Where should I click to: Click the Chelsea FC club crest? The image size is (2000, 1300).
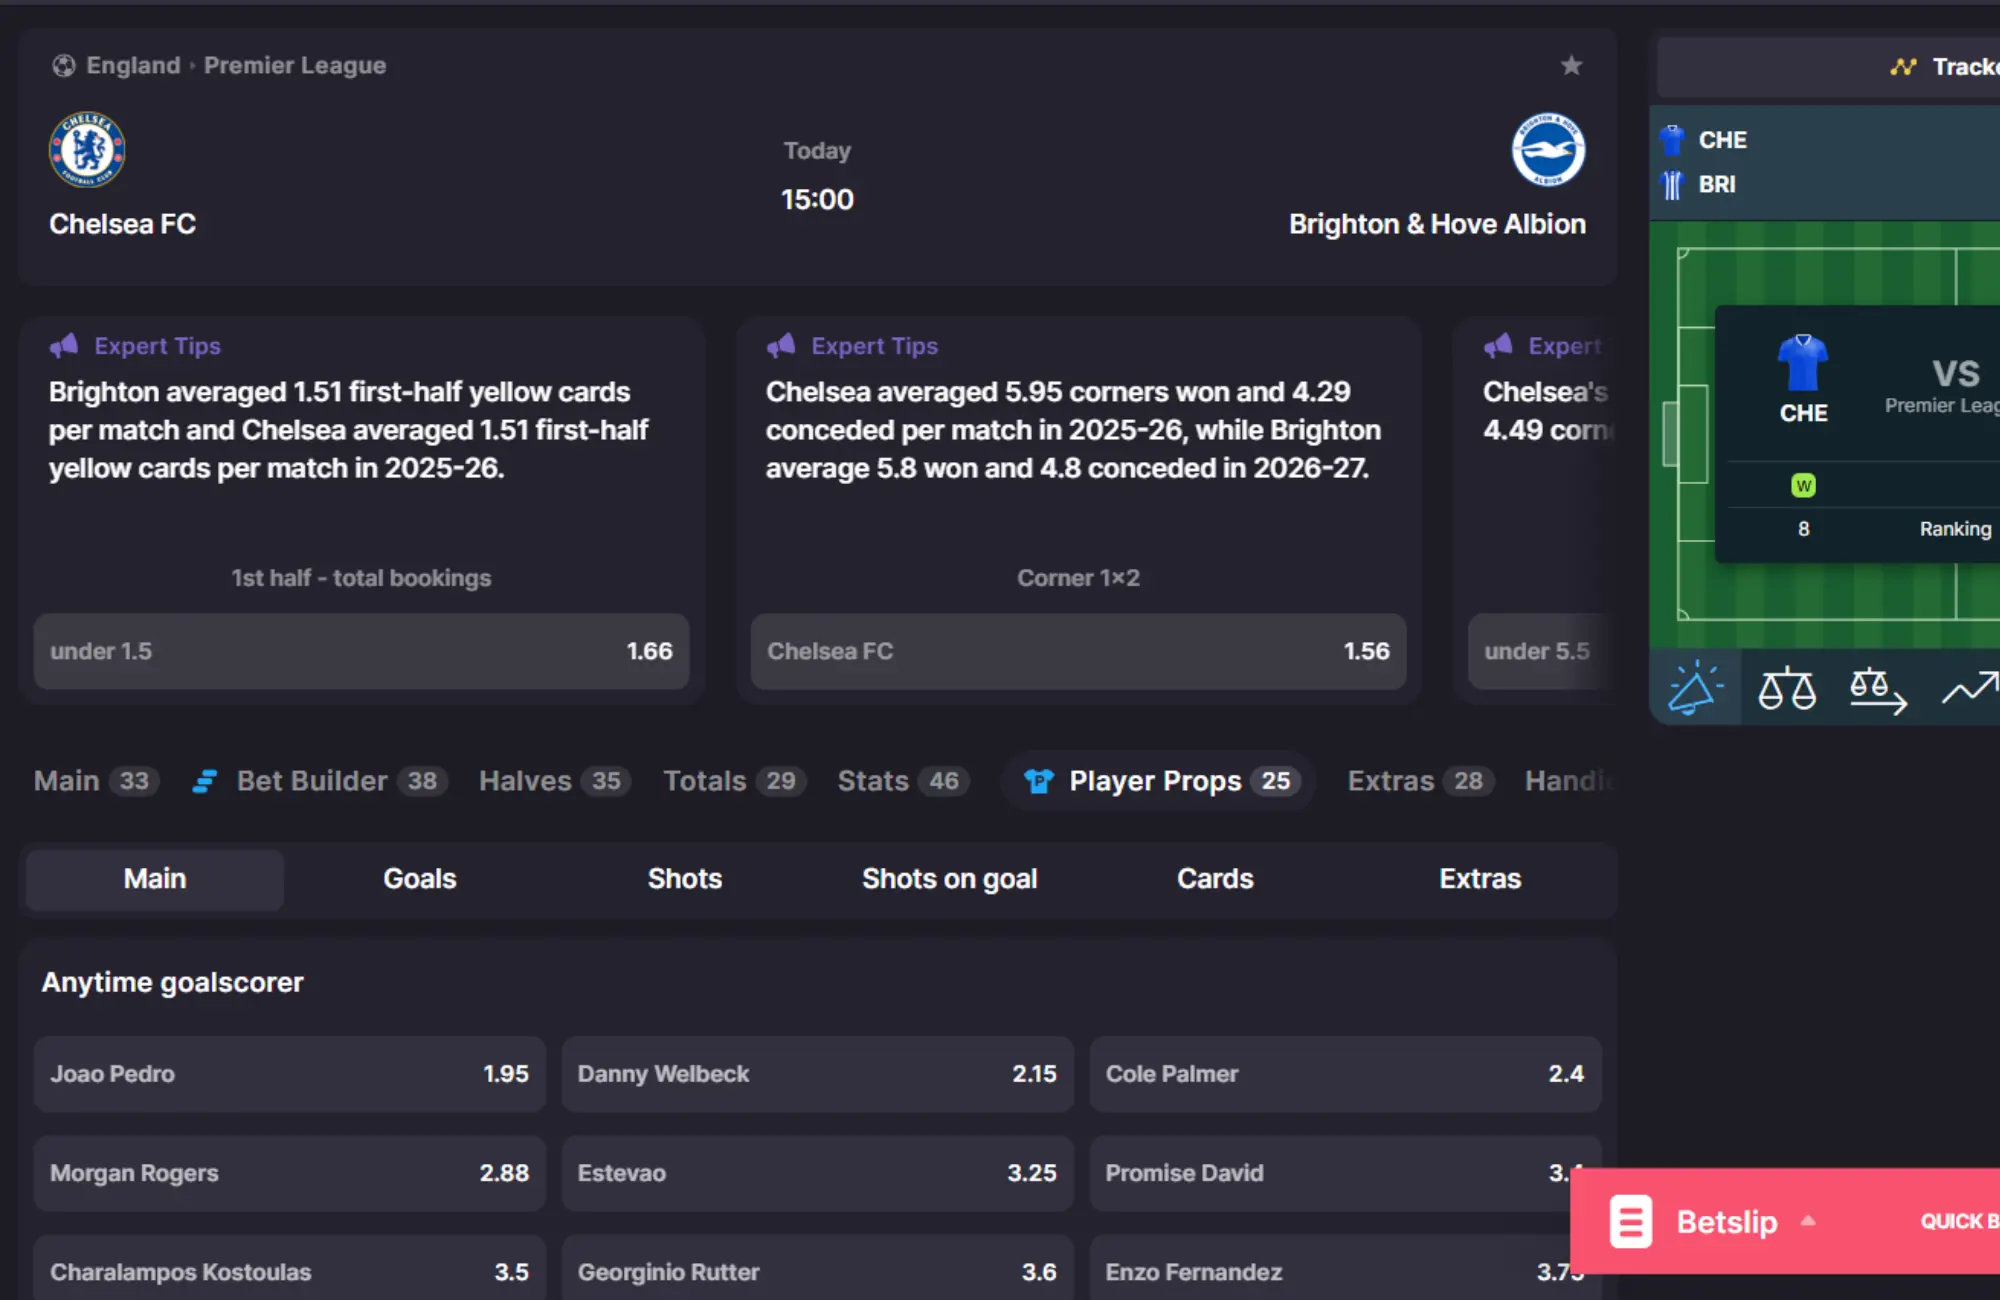tap(87, 150)
